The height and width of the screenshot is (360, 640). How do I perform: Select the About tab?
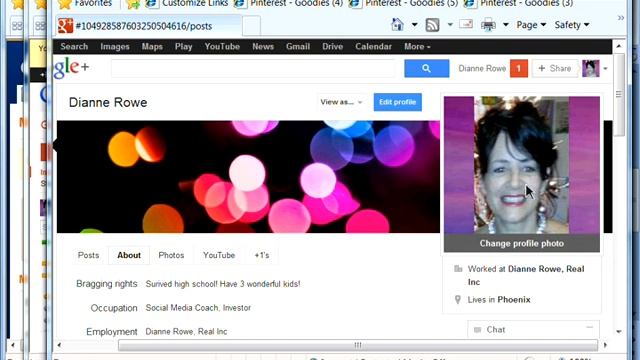click(x=129, y=255)
